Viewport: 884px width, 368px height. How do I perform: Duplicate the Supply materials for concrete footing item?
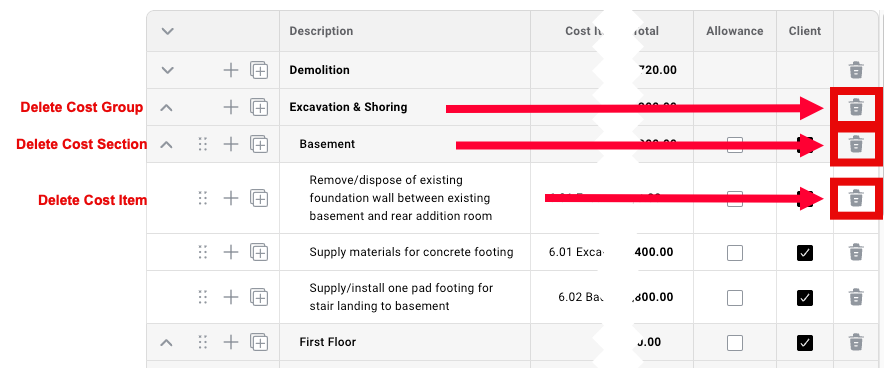tap(259, 252)
